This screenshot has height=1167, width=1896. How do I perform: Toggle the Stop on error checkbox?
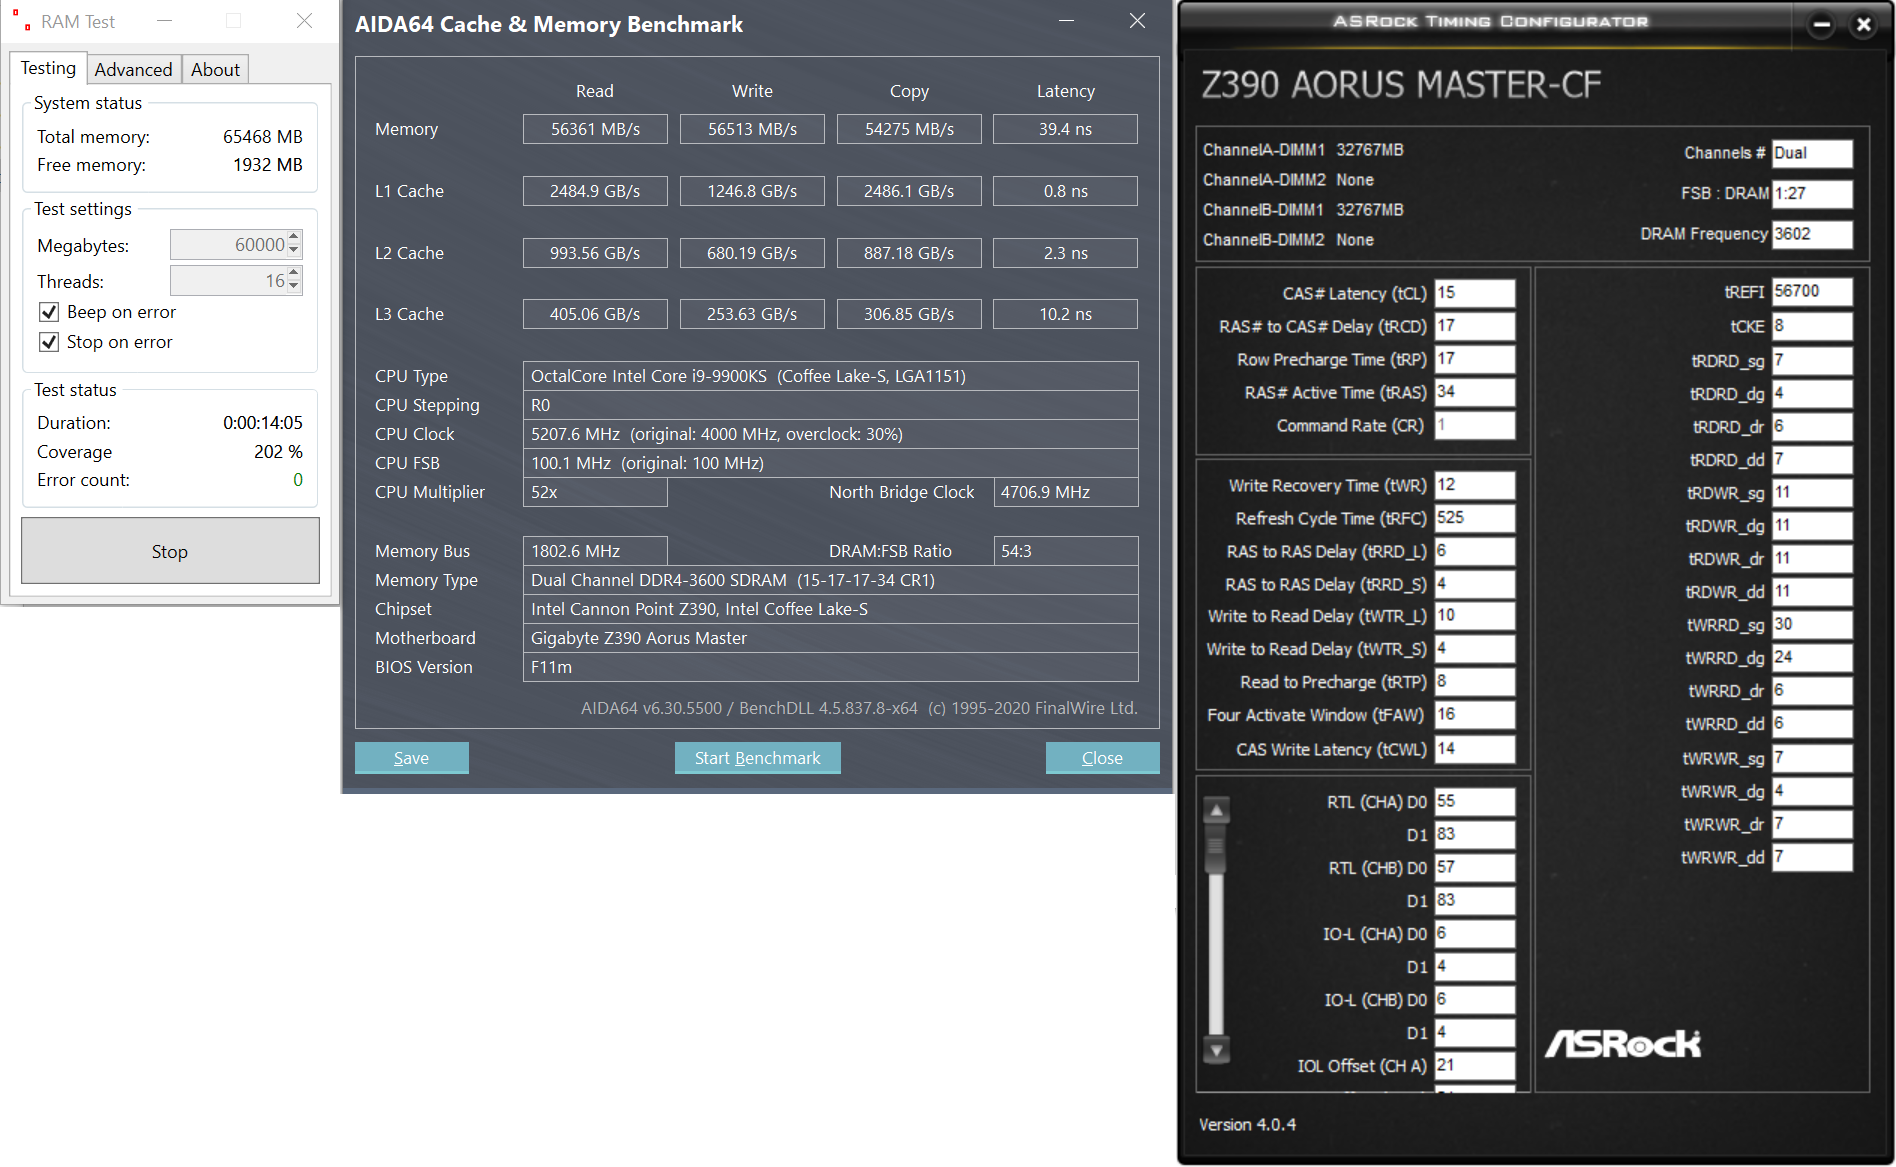49,342
